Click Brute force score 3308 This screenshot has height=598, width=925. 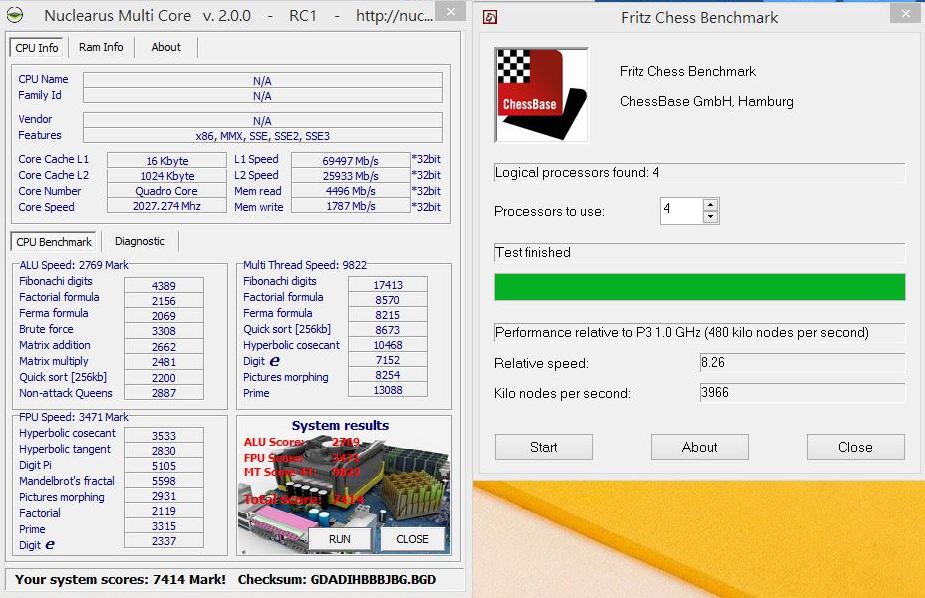pos(164,331)
